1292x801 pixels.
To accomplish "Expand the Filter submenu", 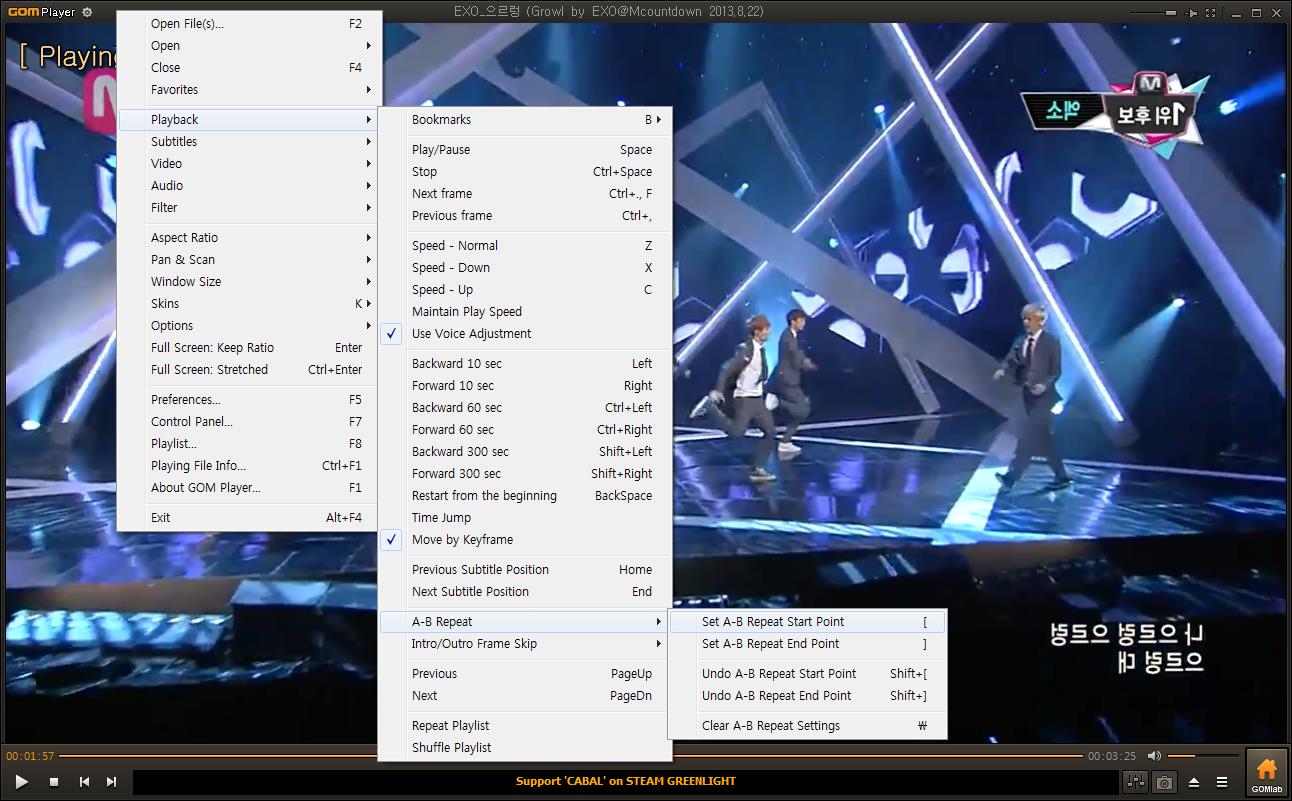I will [x=249, y=208].
